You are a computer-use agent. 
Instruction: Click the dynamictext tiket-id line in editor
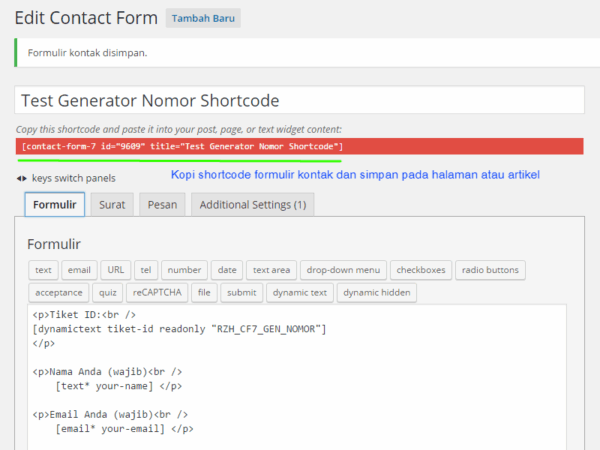179,329
